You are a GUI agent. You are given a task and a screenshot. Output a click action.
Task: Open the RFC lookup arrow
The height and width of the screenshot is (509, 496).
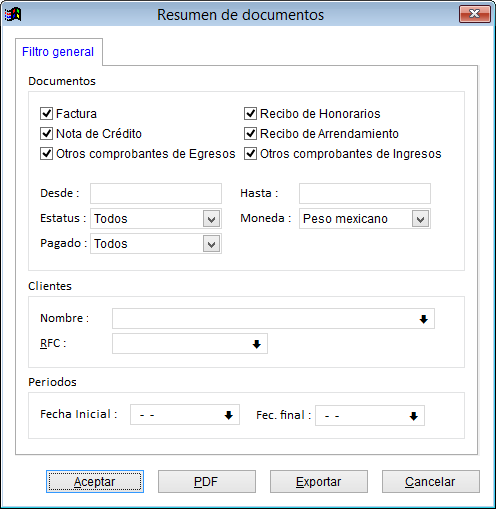point(256,344)
